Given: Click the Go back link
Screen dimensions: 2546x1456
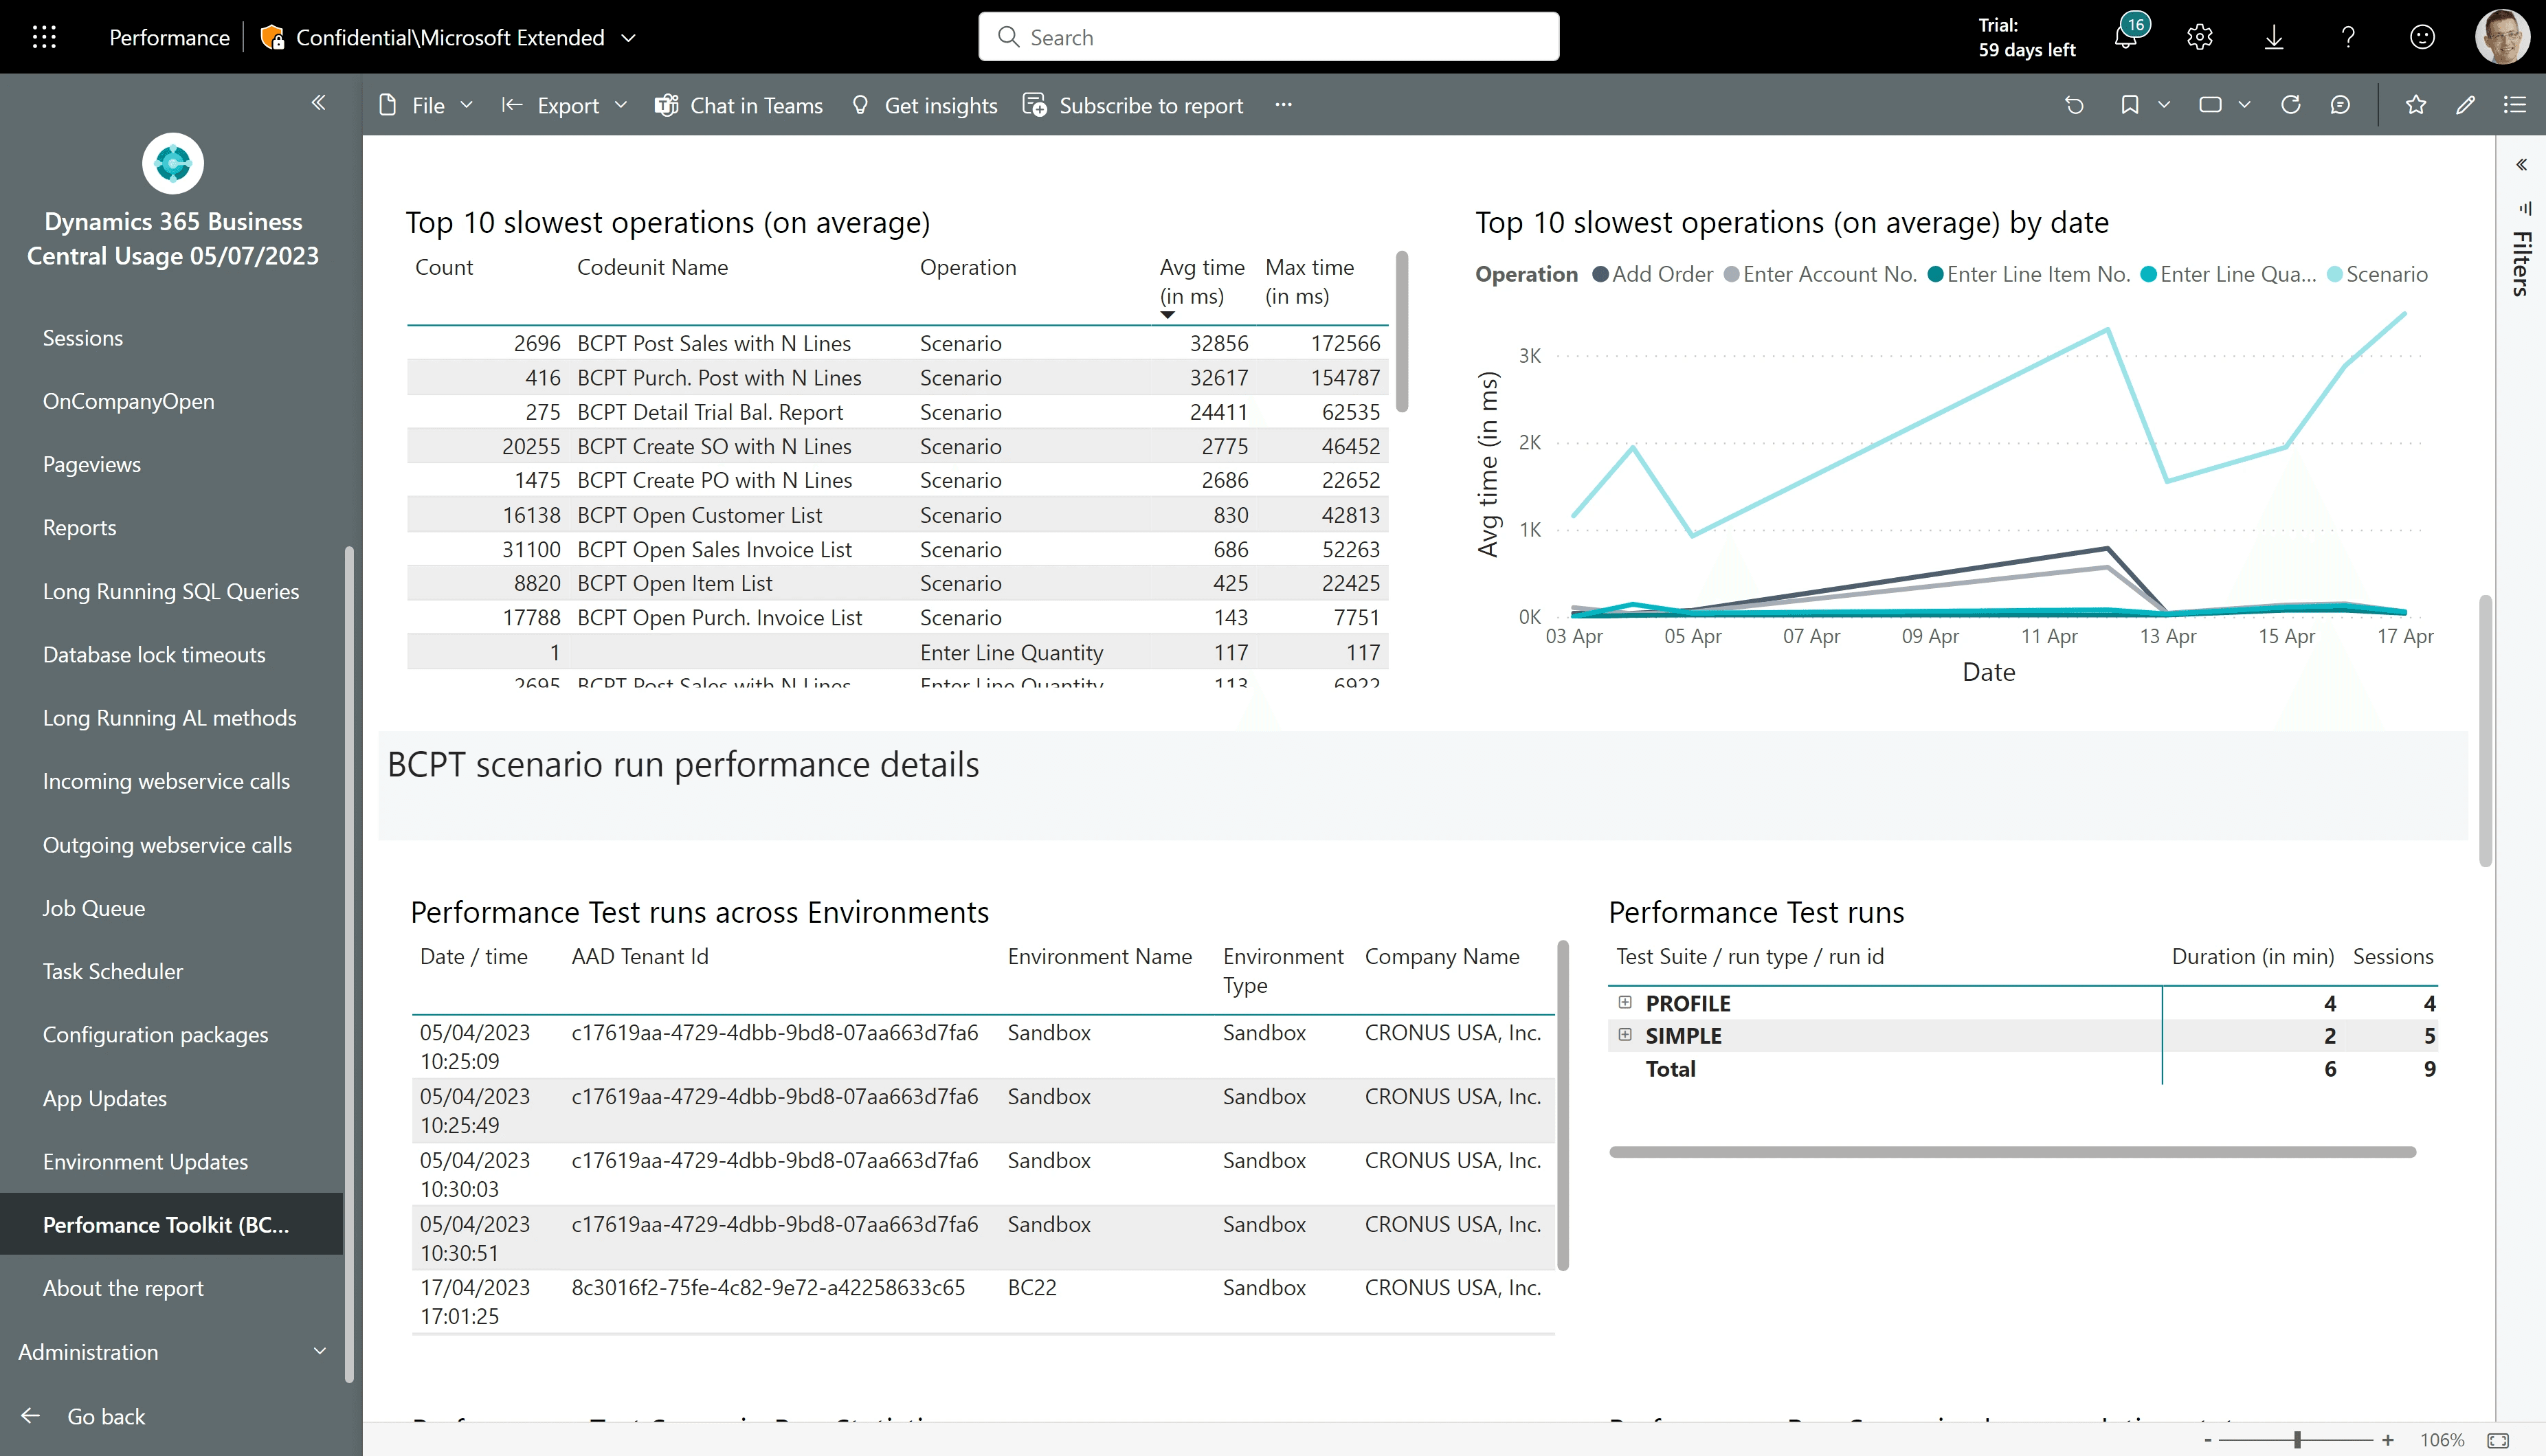Looking at the screenshot, I should pyautogui.click(x=105, y=1416).
